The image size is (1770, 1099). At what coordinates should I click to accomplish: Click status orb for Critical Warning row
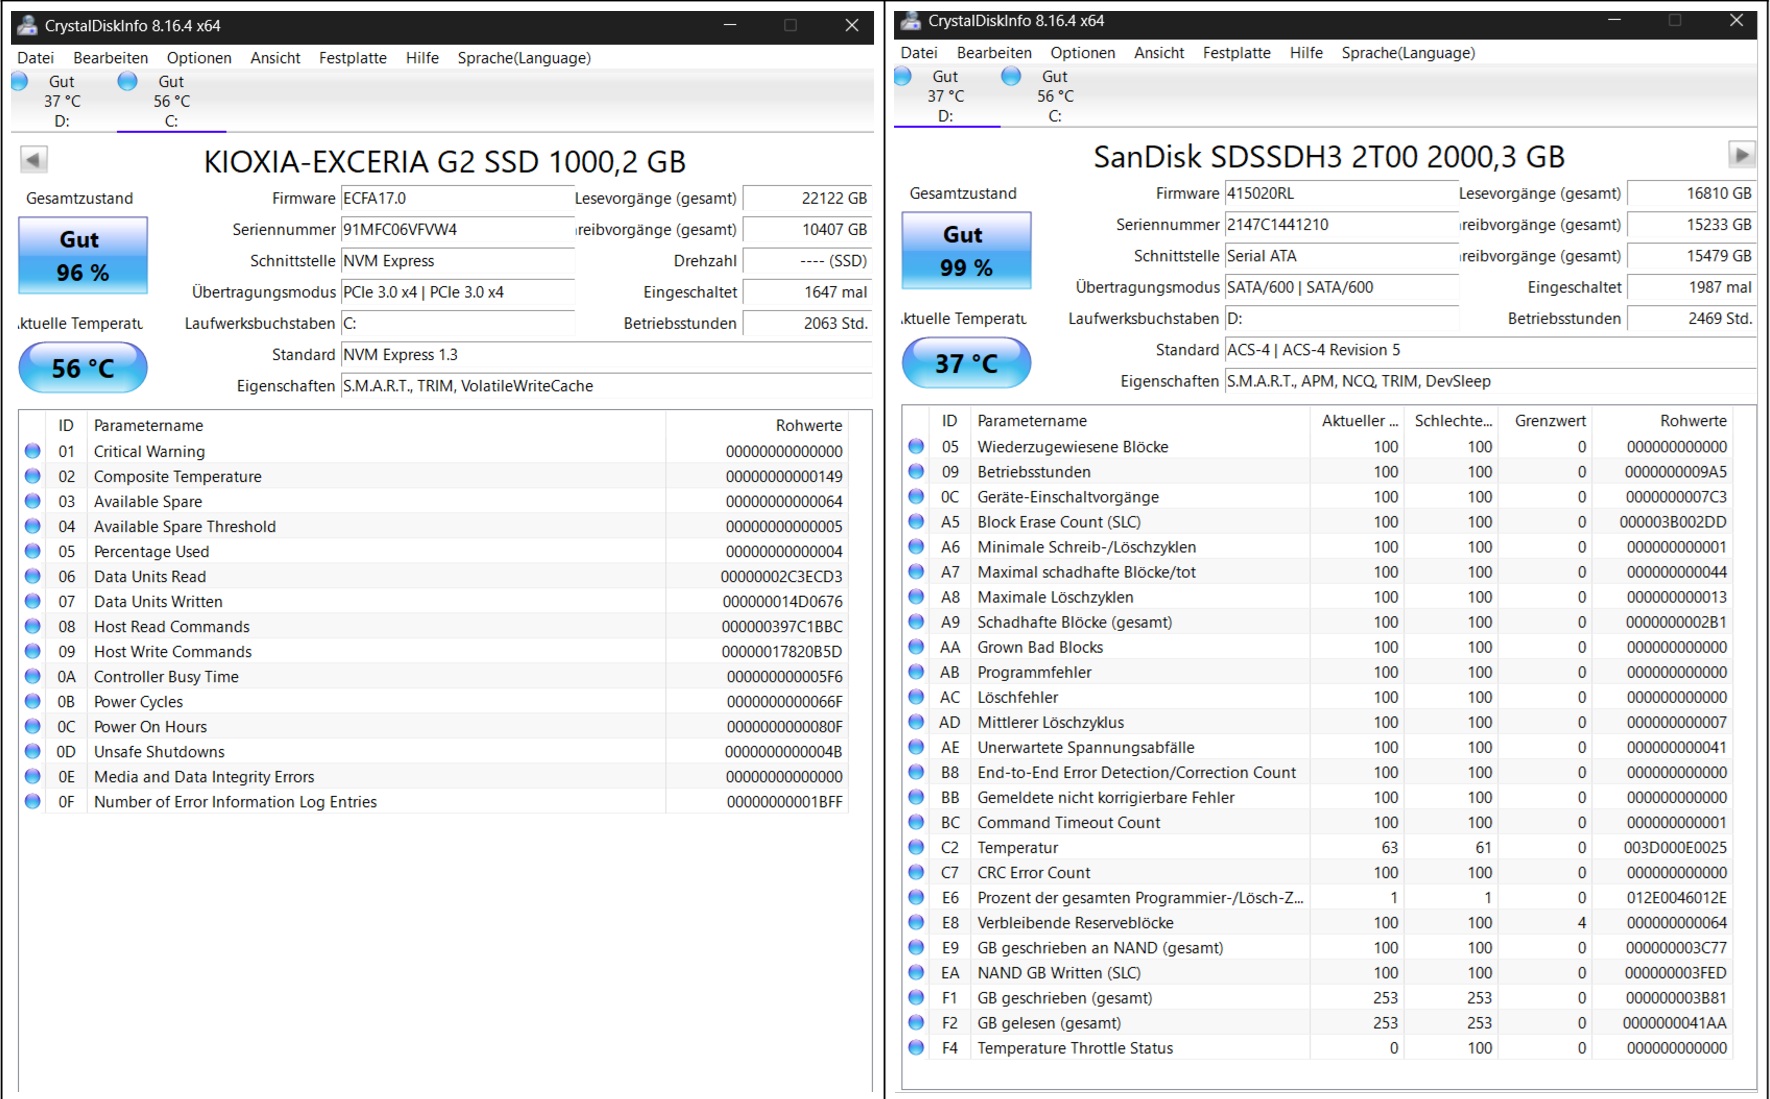[x=33, y=451]
